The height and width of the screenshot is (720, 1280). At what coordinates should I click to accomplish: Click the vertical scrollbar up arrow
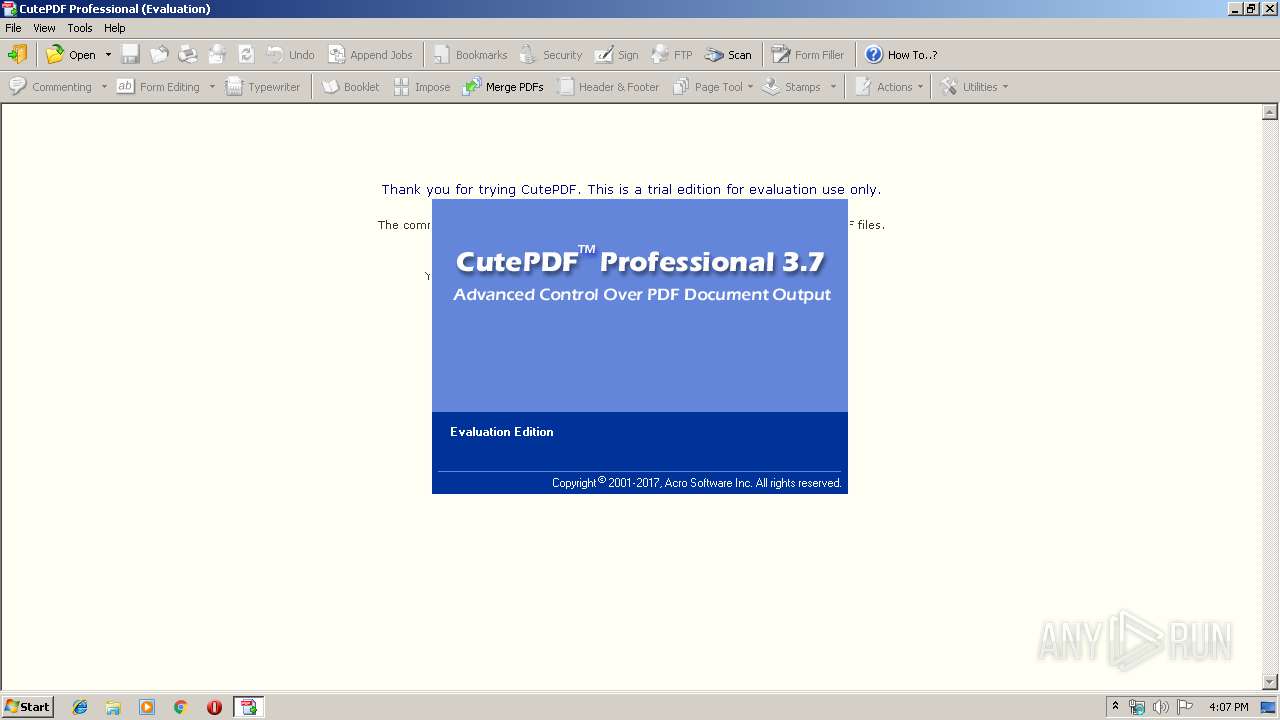(1270, 112)
